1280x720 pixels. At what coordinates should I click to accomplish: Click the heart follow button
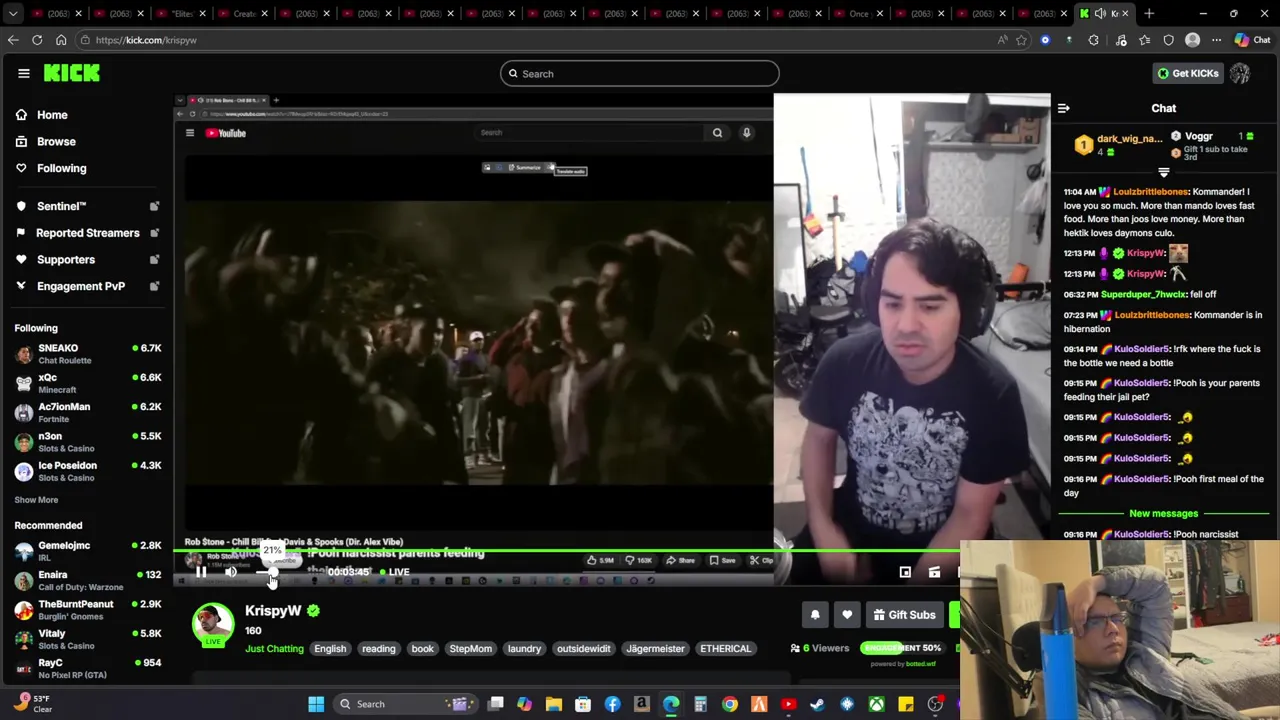(x=847, y=615)
